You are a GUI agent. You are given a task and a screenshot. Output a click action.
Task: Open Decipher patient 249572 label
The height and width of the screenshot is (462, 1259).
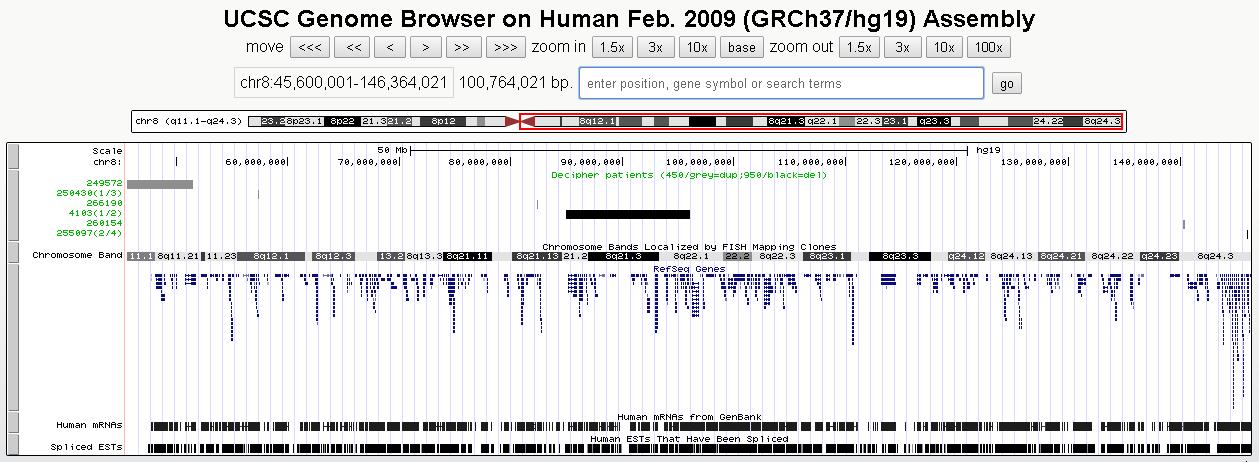(103, 183)
